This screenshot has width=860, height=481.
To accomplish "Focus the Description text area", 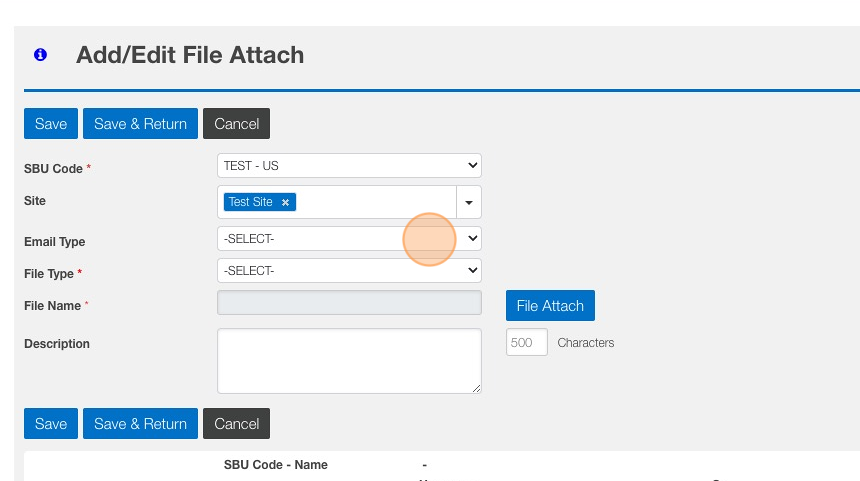I will (x=349, y=361).
